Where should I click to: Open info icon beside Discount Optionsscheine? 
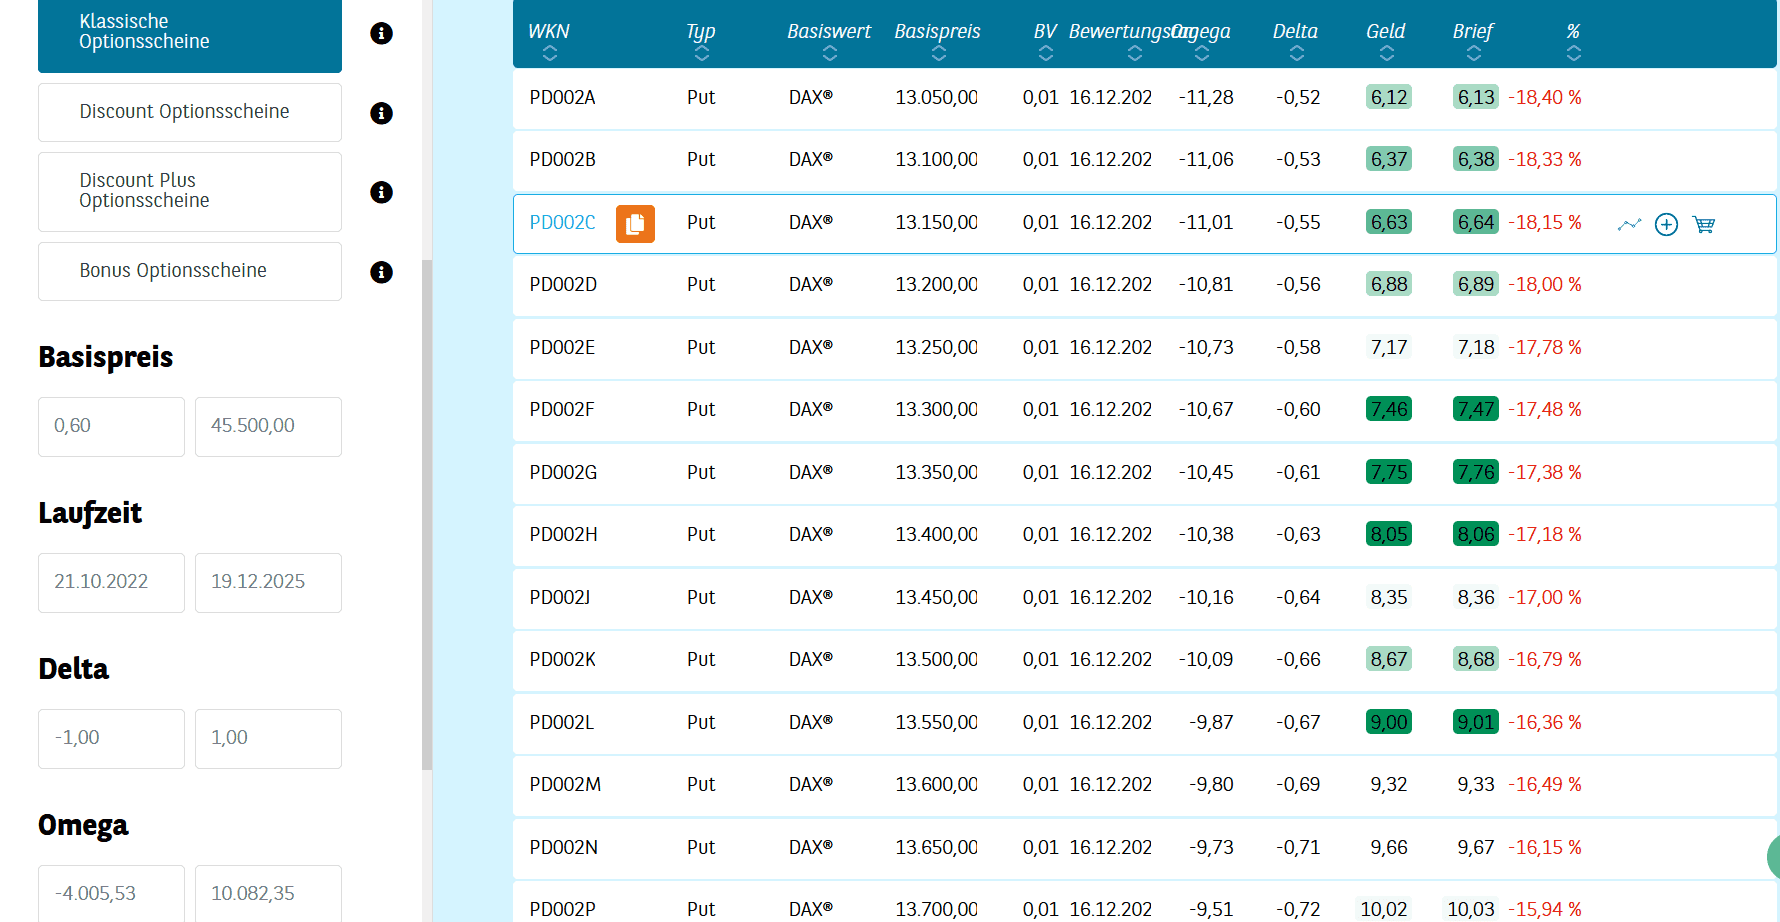(381, 113)
